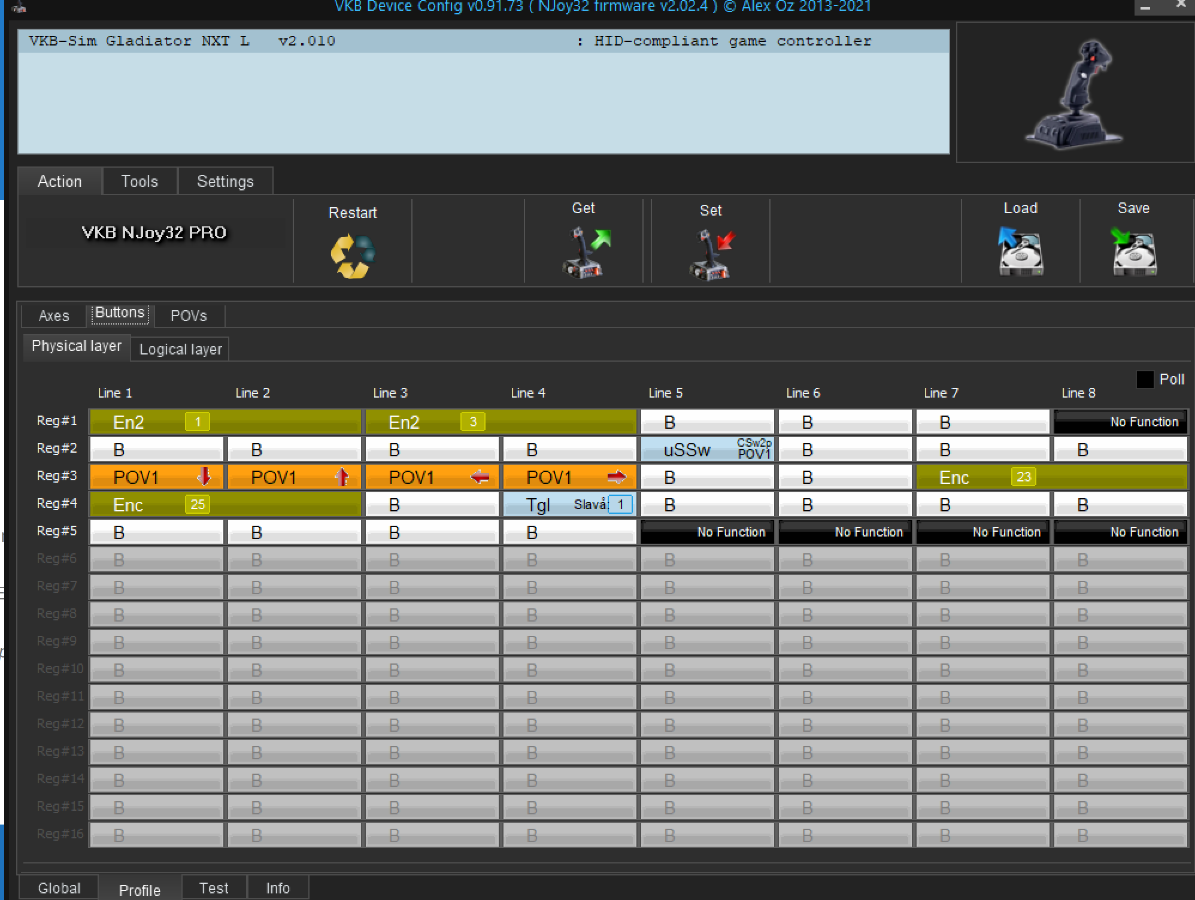The image size is (1195, 900).
Task: Click the Get joystick icon
Action: click(x=583, y=253)
